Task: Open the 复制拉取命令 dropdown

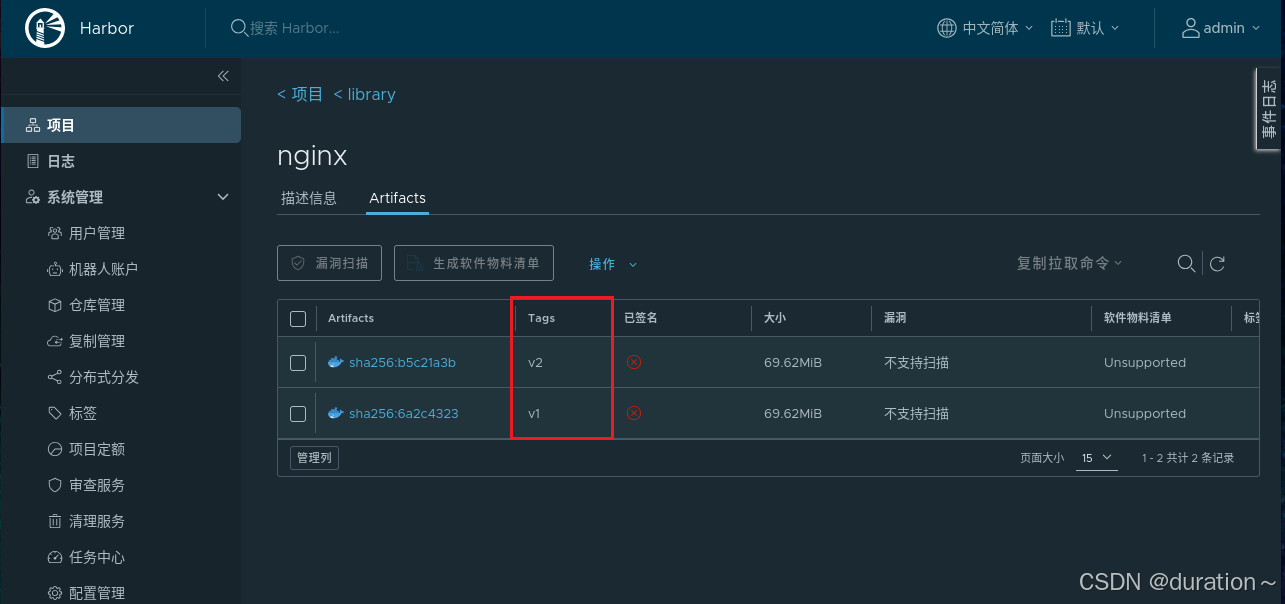Action: coord(1069,263)
